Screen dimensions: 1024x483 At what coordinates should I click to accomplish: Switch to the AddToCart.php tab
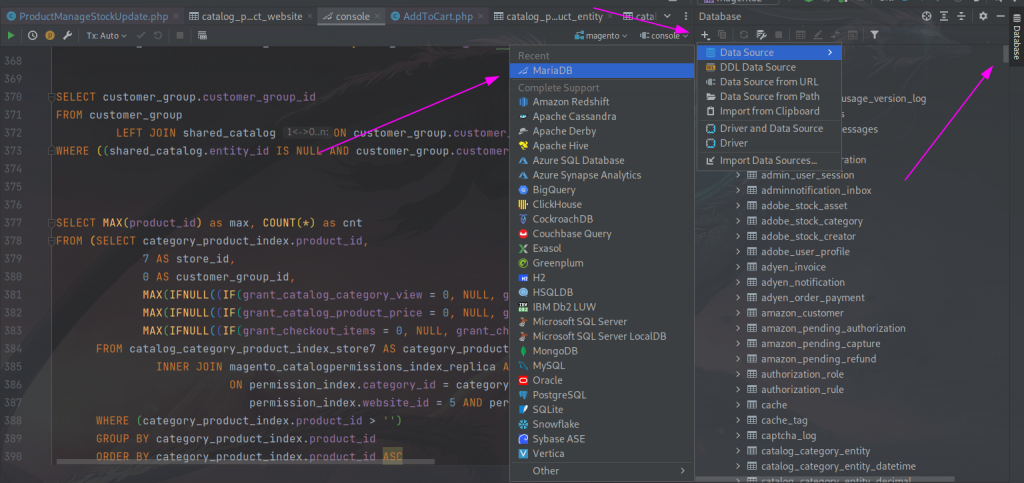tap(438, 16)
